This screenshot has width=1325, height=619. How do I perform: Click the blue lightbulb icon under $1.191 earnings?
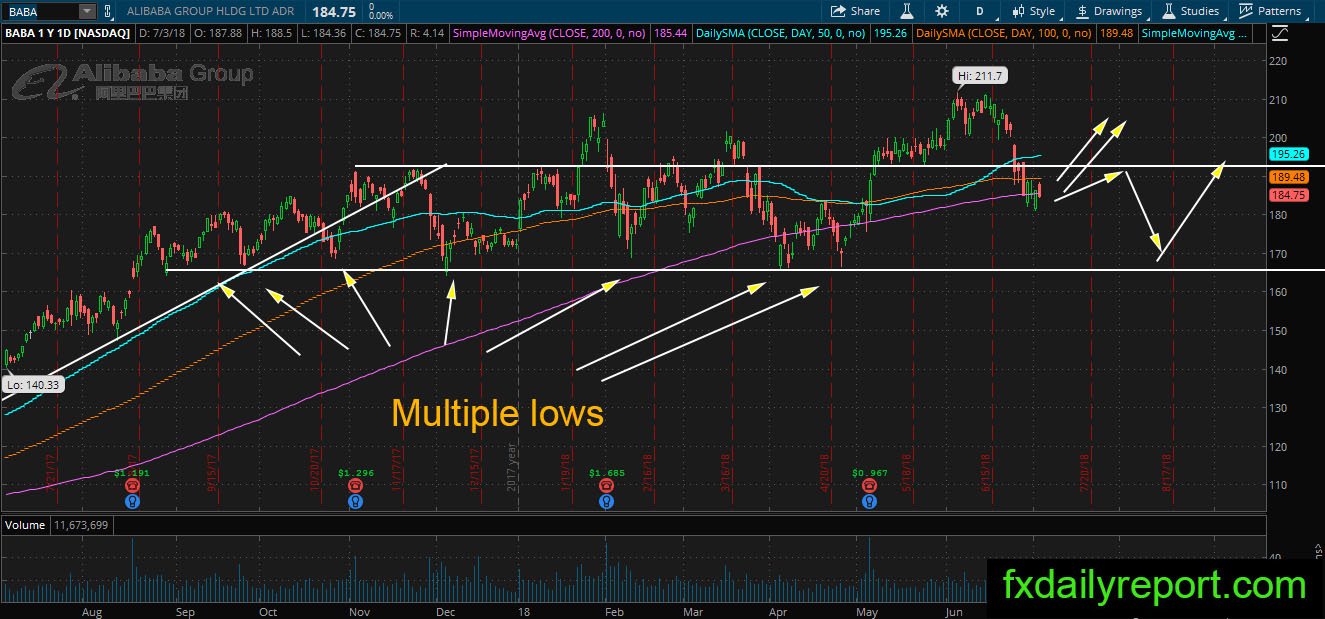(x=131, y=500)
